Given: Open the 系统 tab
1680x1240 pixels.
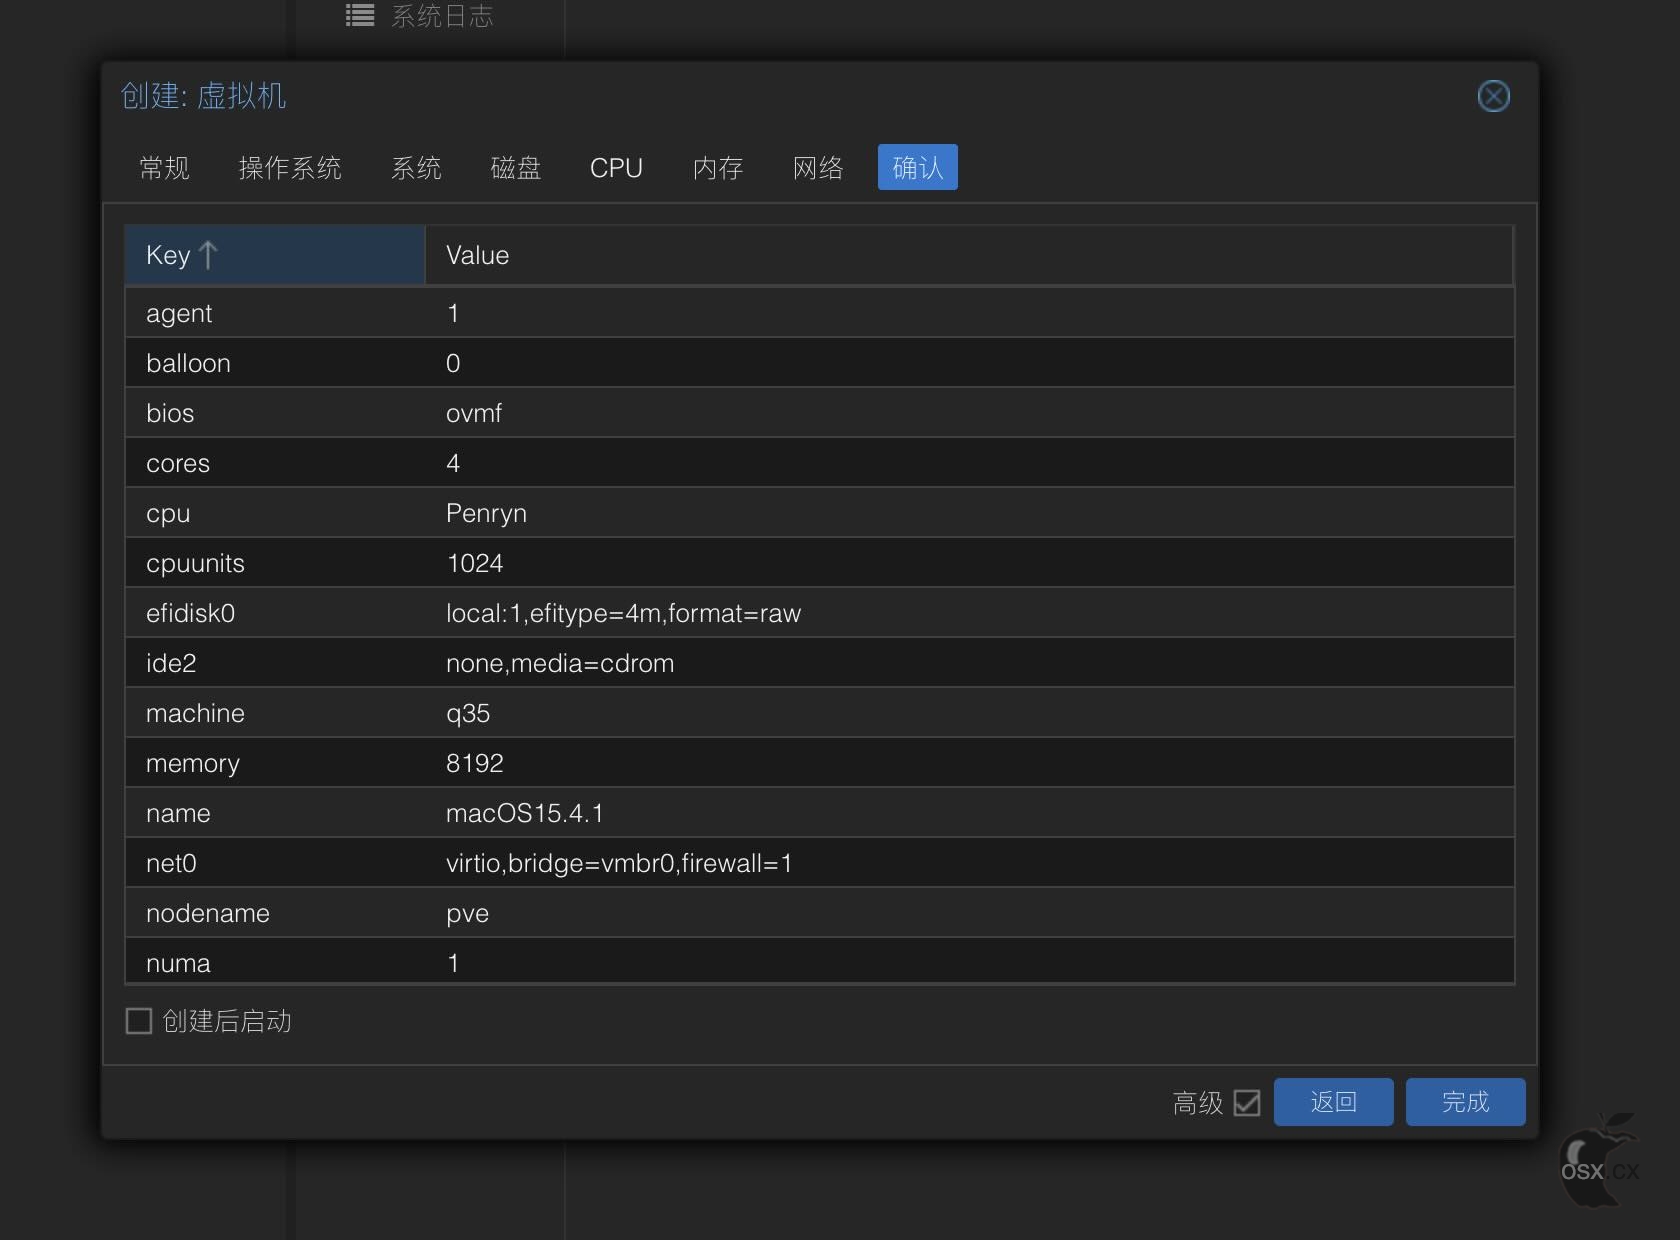Looking at the screenshot, I should (416, 167).
